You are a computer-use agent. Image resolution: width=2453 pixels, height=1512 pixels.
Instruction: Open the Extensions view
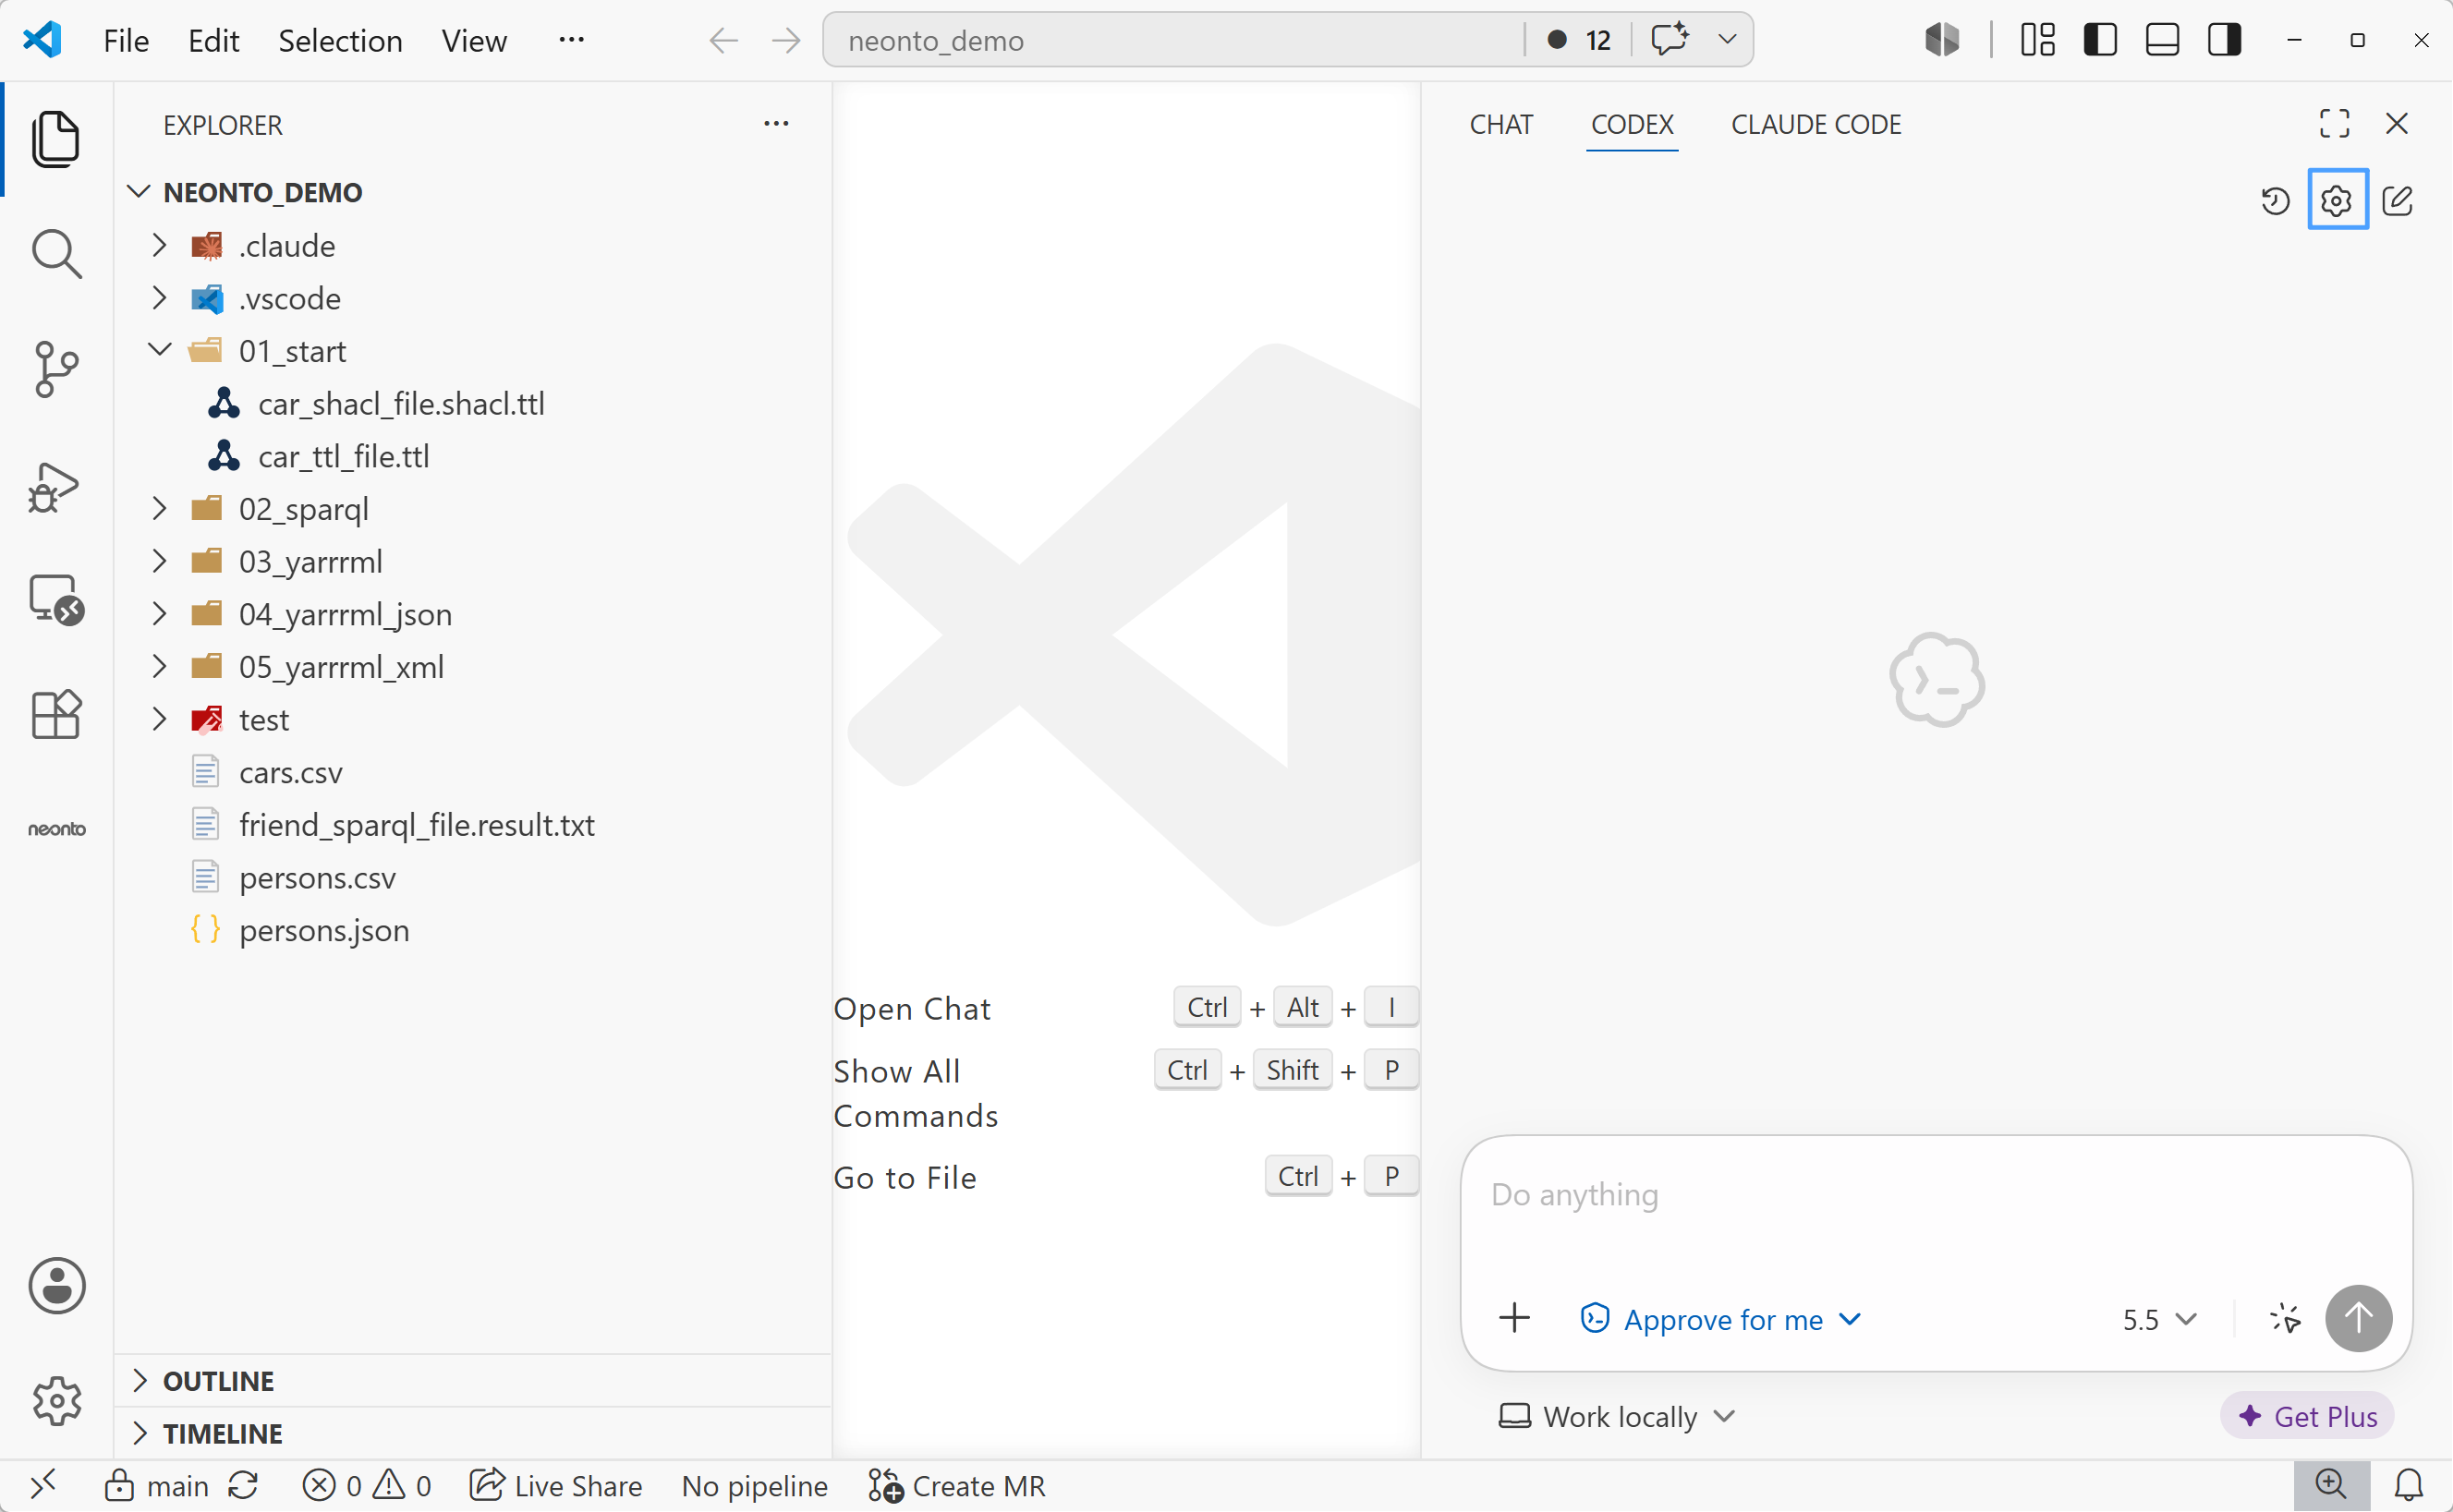click(56, 714)
